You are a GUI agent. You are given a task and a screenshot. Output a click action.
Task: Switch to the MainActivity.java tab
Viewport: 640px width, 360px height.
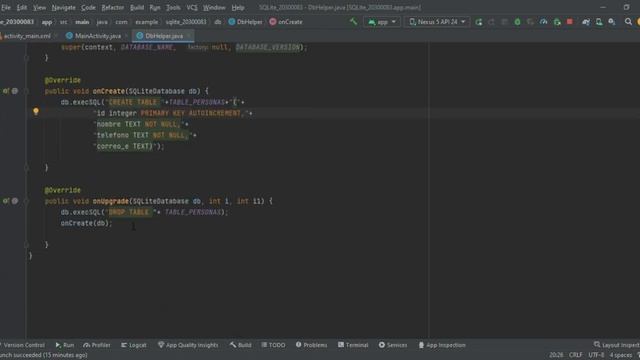(98, 36)
